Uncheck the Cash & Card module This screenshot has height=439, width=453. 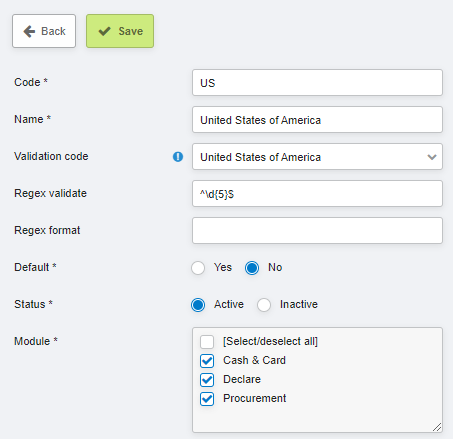(x=207, y=361)
